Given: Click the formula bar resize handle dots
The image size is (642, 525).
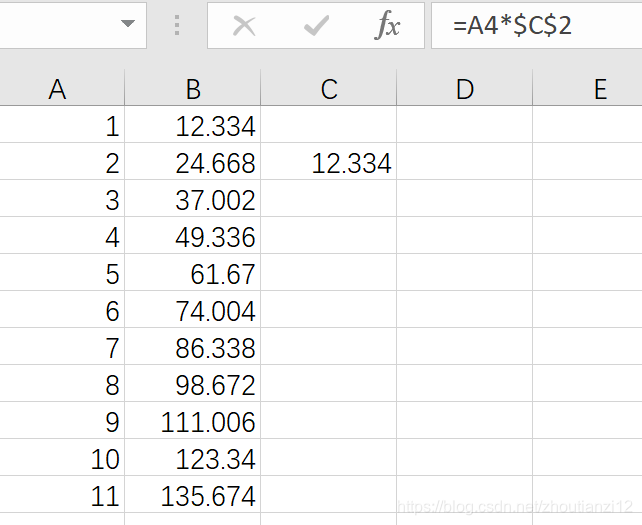Looking at the screenshot, I should [x=177, y=25].
